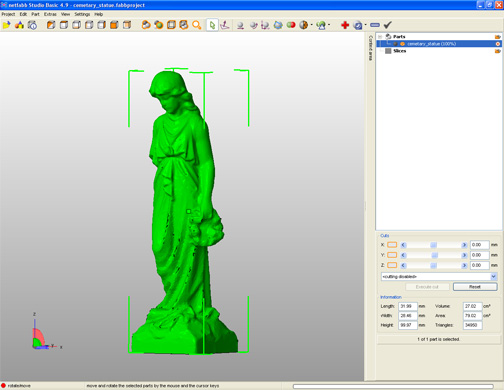The image size is (504, 390).
Task: Click the red plus repair icon
Action: pyautogui.click(x=345, y=25)
